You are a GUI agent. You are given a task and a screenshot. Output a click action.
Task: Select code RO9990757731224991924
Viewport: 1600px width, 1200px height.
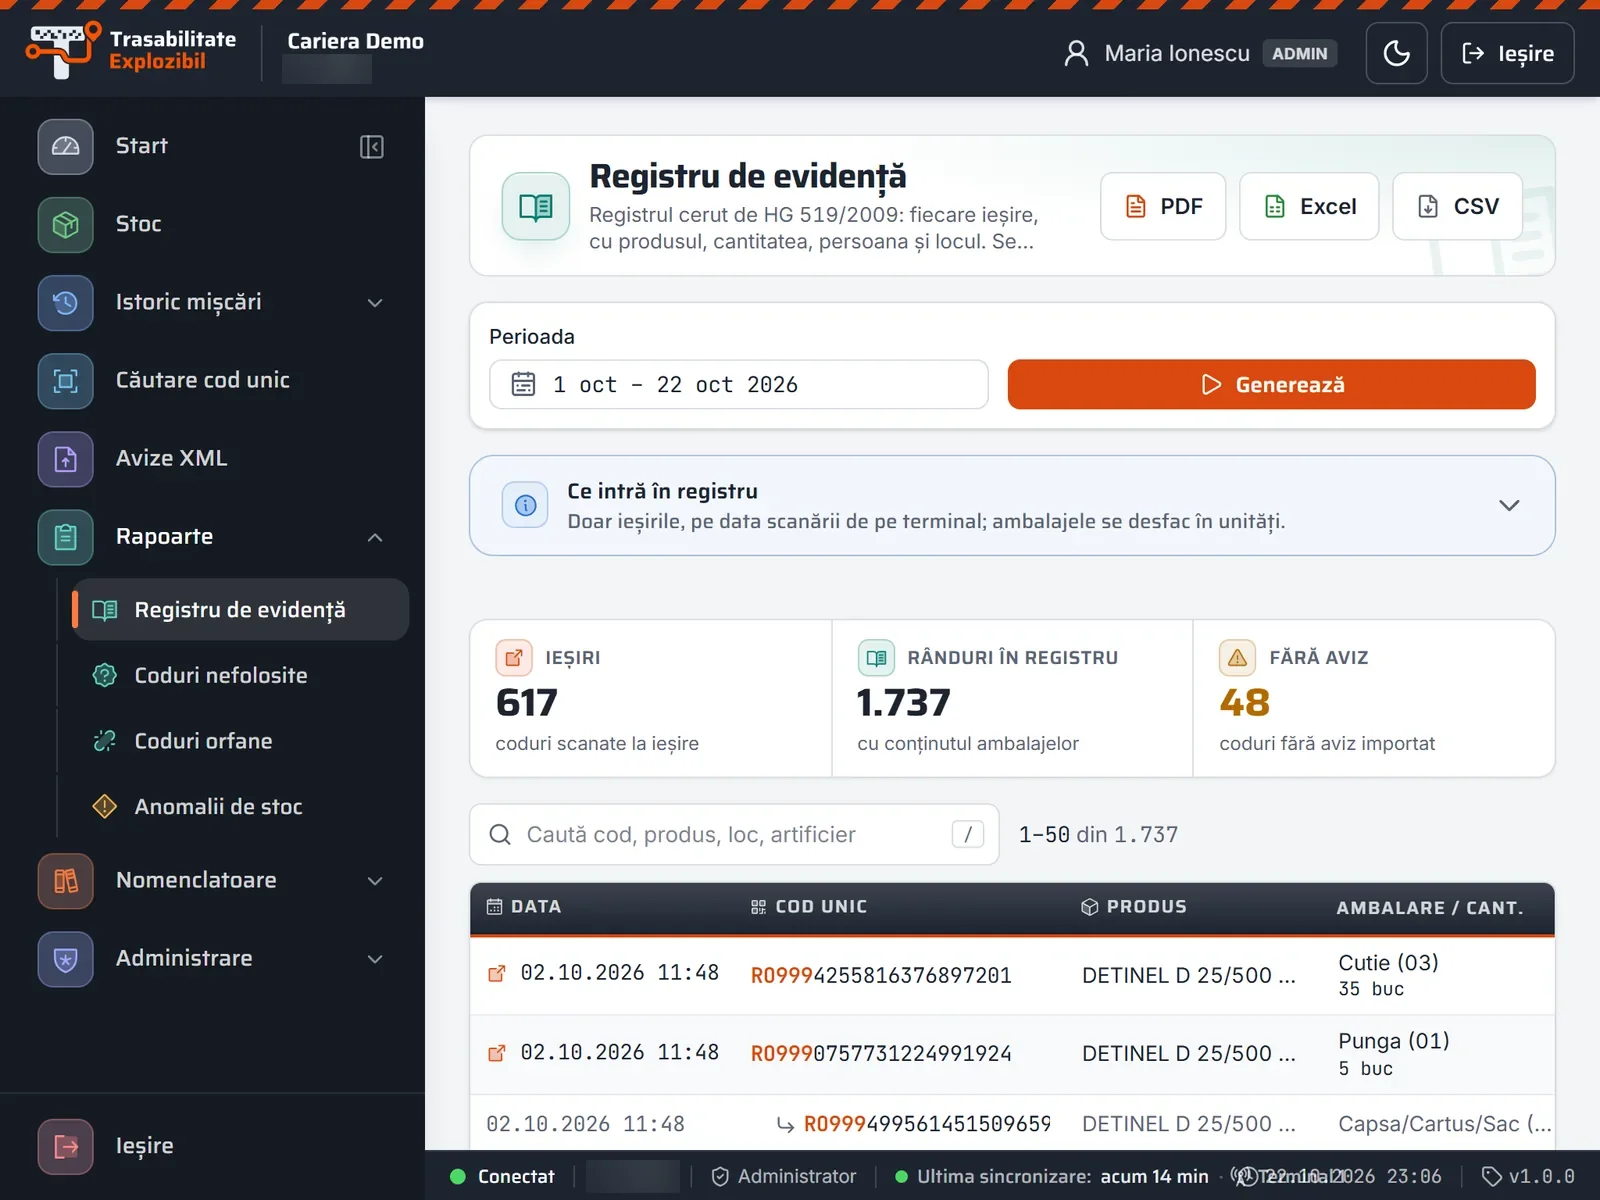tap(881, 1053)
